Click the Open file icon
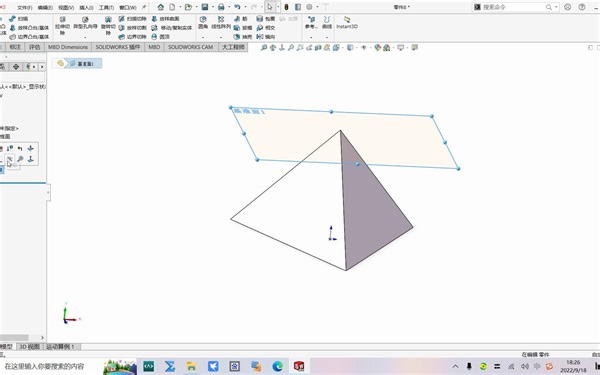Screen dimensions: 600x375 click(x=188, y=7)
